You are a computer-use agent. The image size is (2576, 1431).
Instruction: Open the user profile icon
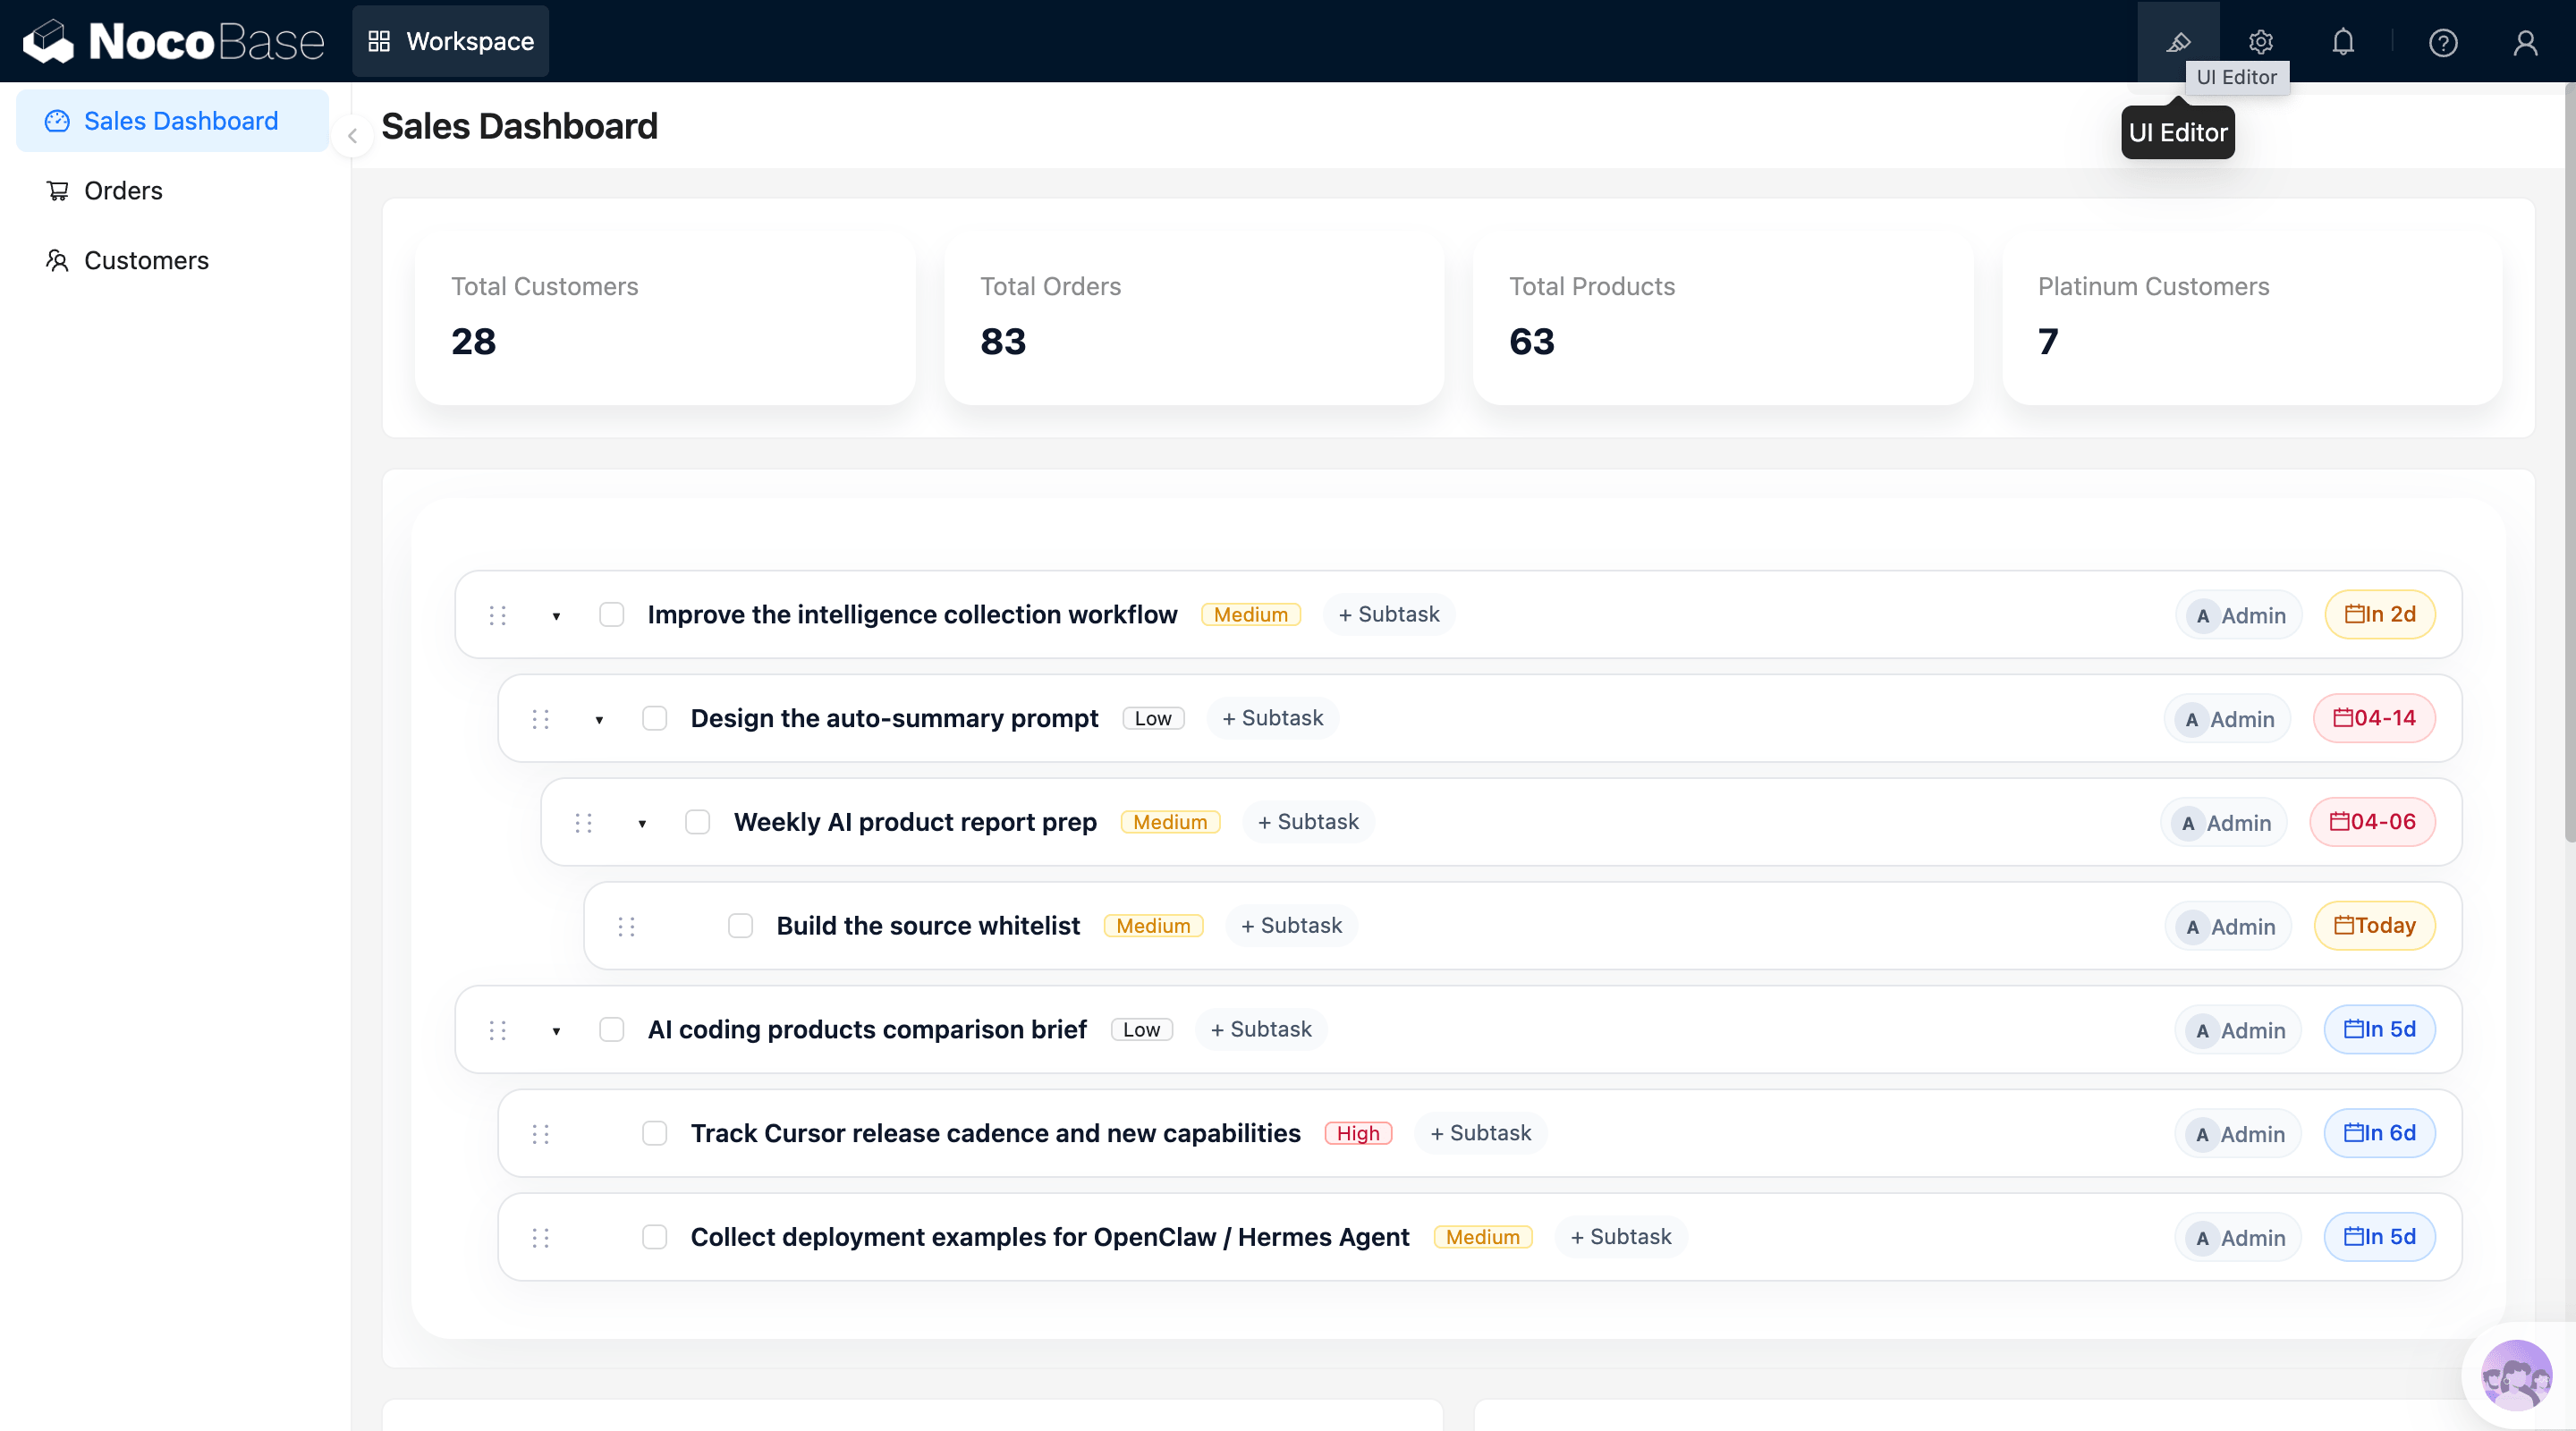coord(2525,42)
